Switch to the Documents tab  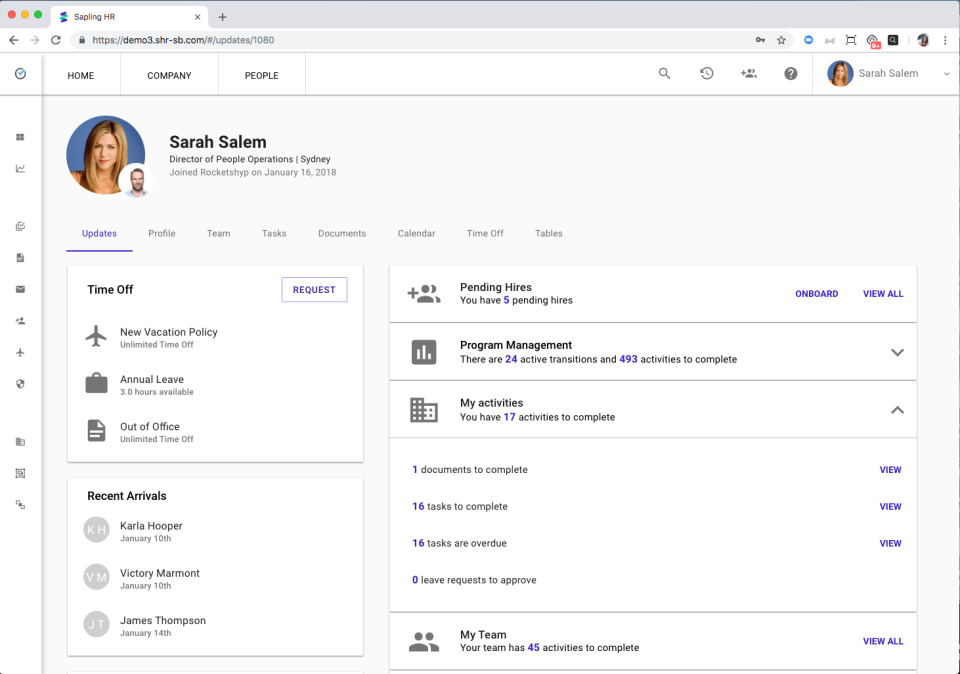[x=342, y=234]
